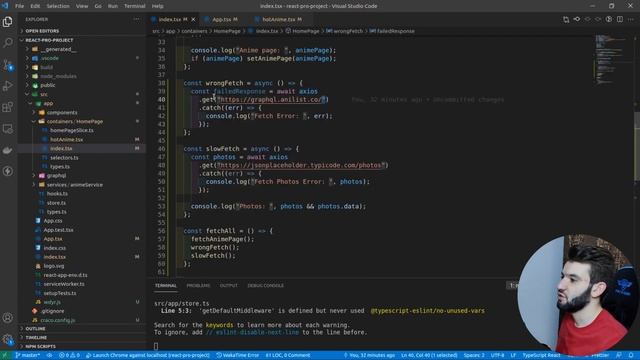Click the second editor toolbar git icon

(577, 19)
